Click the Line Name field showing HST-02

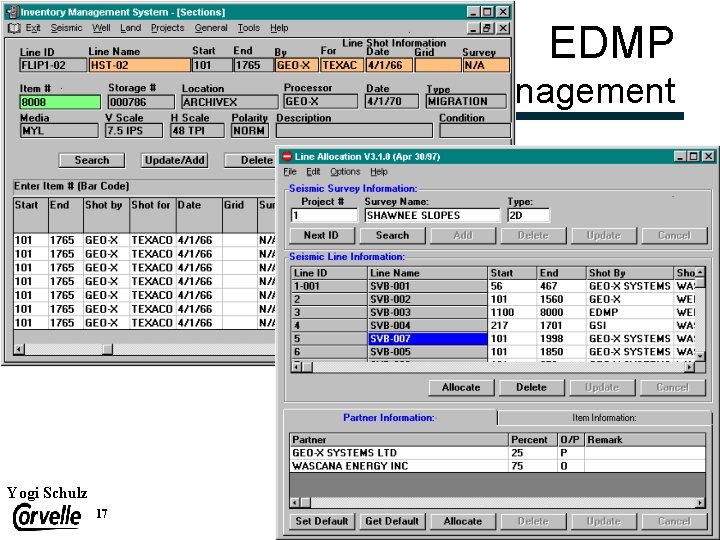click(139, 65)
